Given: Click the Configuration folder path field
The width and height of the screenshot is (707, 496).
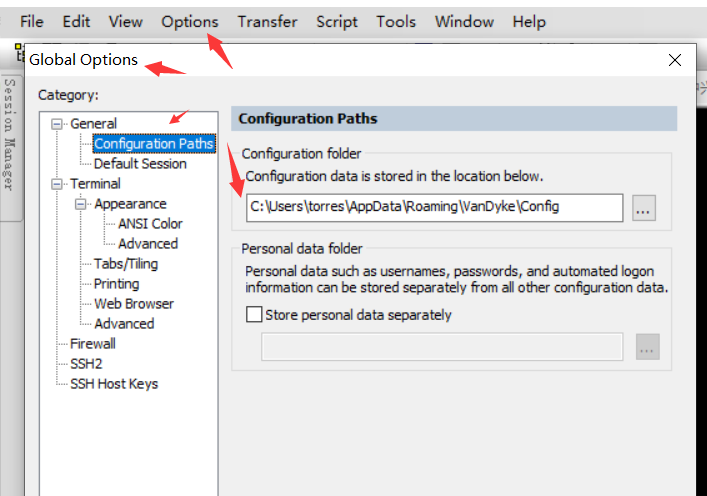Looking at the screenshot, I should tap(434, 207).
